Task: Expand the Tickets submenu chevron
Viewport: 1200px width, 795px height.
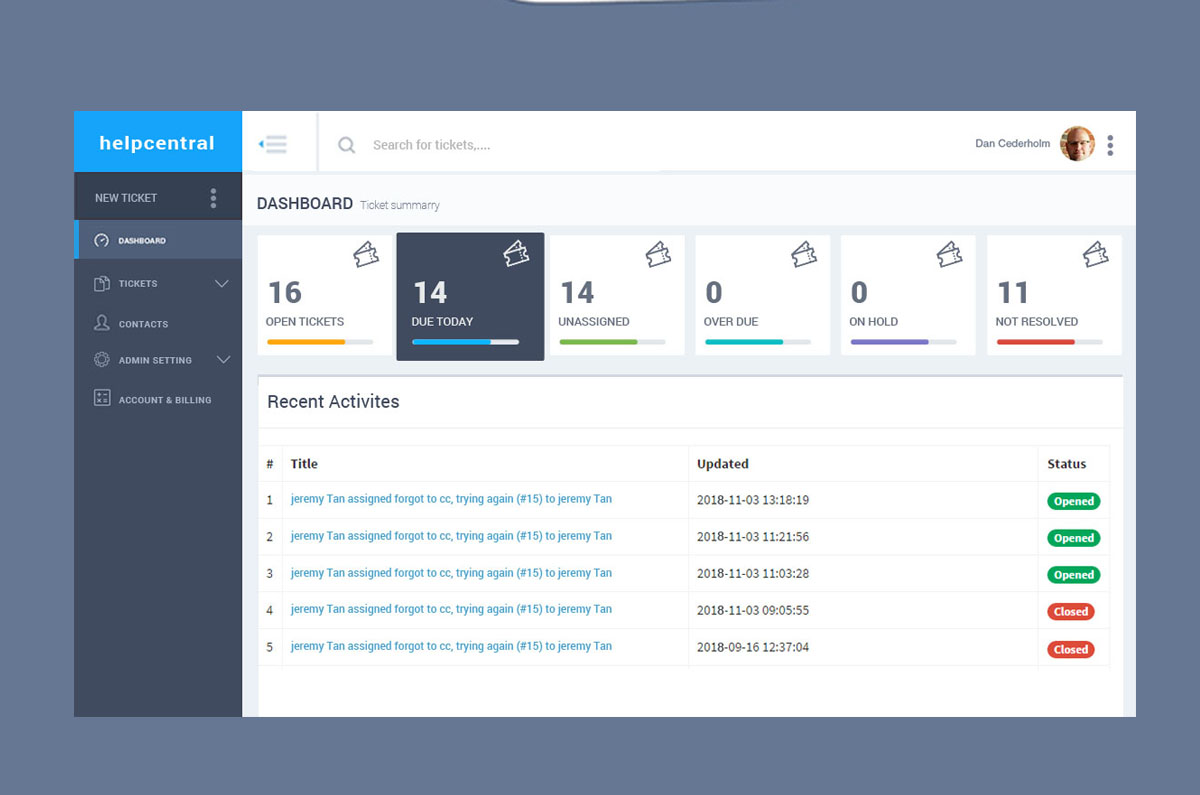Action: pos(222,284)
